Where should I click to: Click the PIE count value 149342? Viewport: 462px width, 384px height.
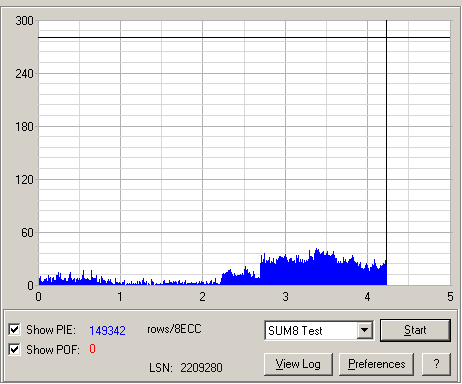[107, 330]
